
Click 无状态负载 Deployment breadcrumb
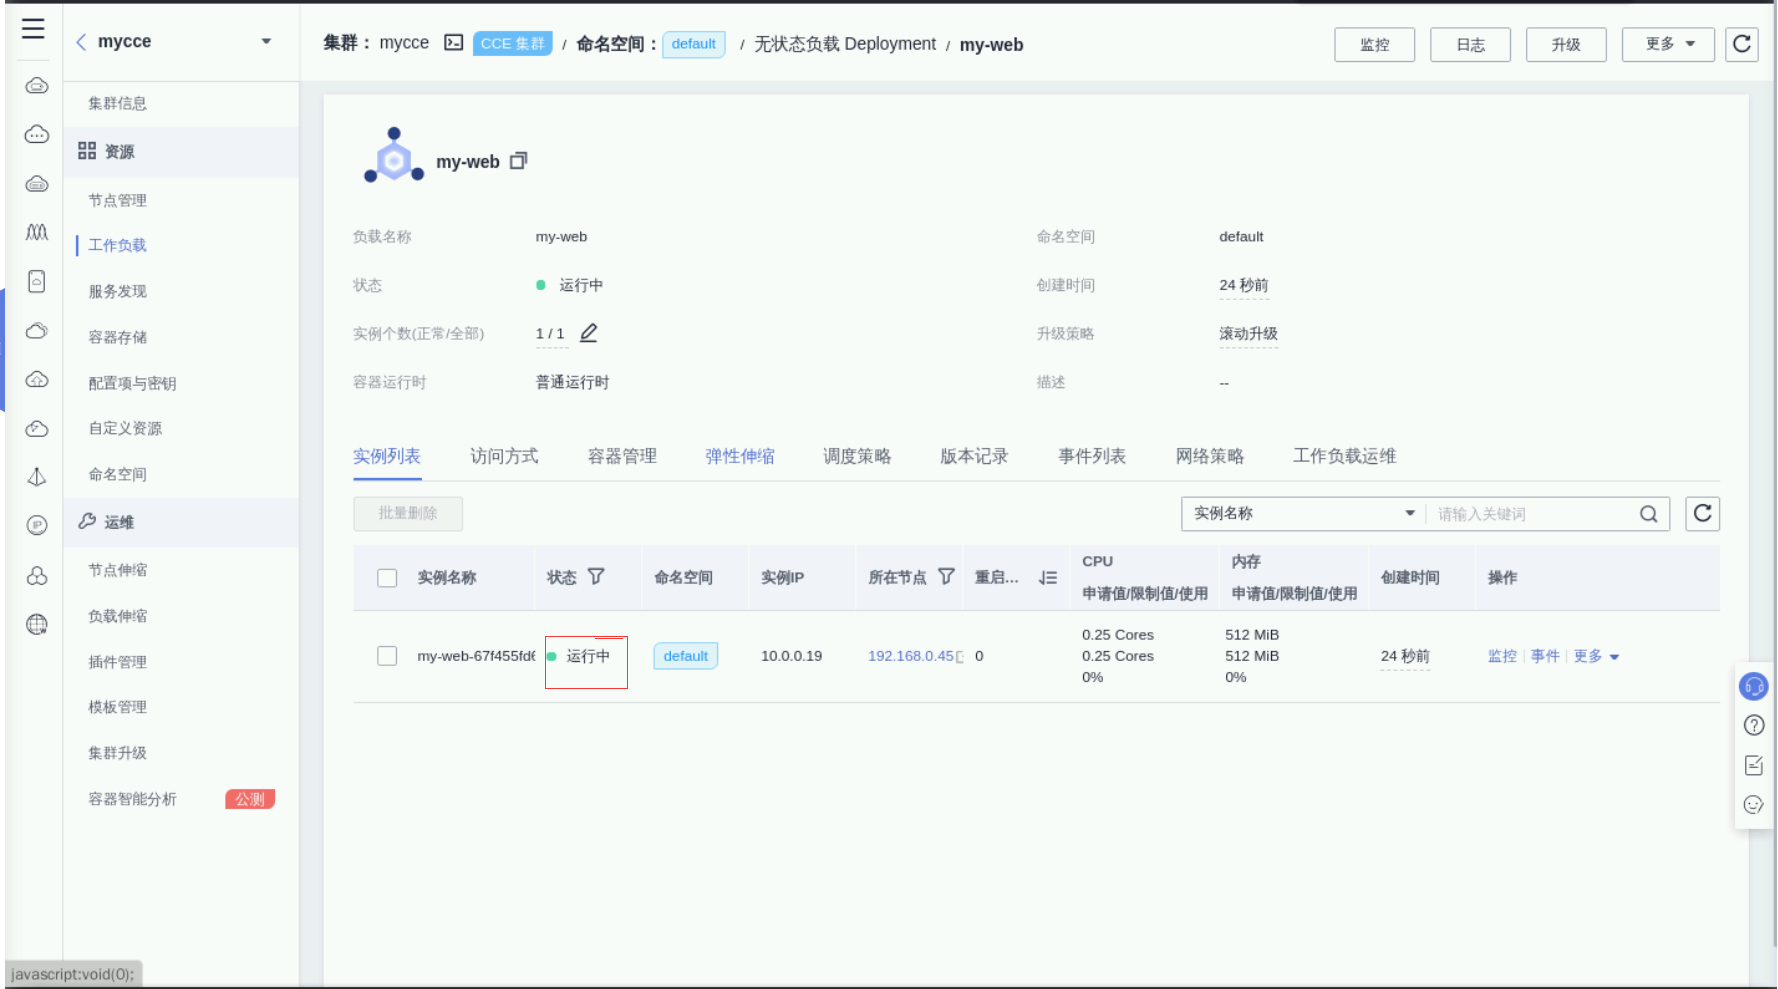[845, 44]
